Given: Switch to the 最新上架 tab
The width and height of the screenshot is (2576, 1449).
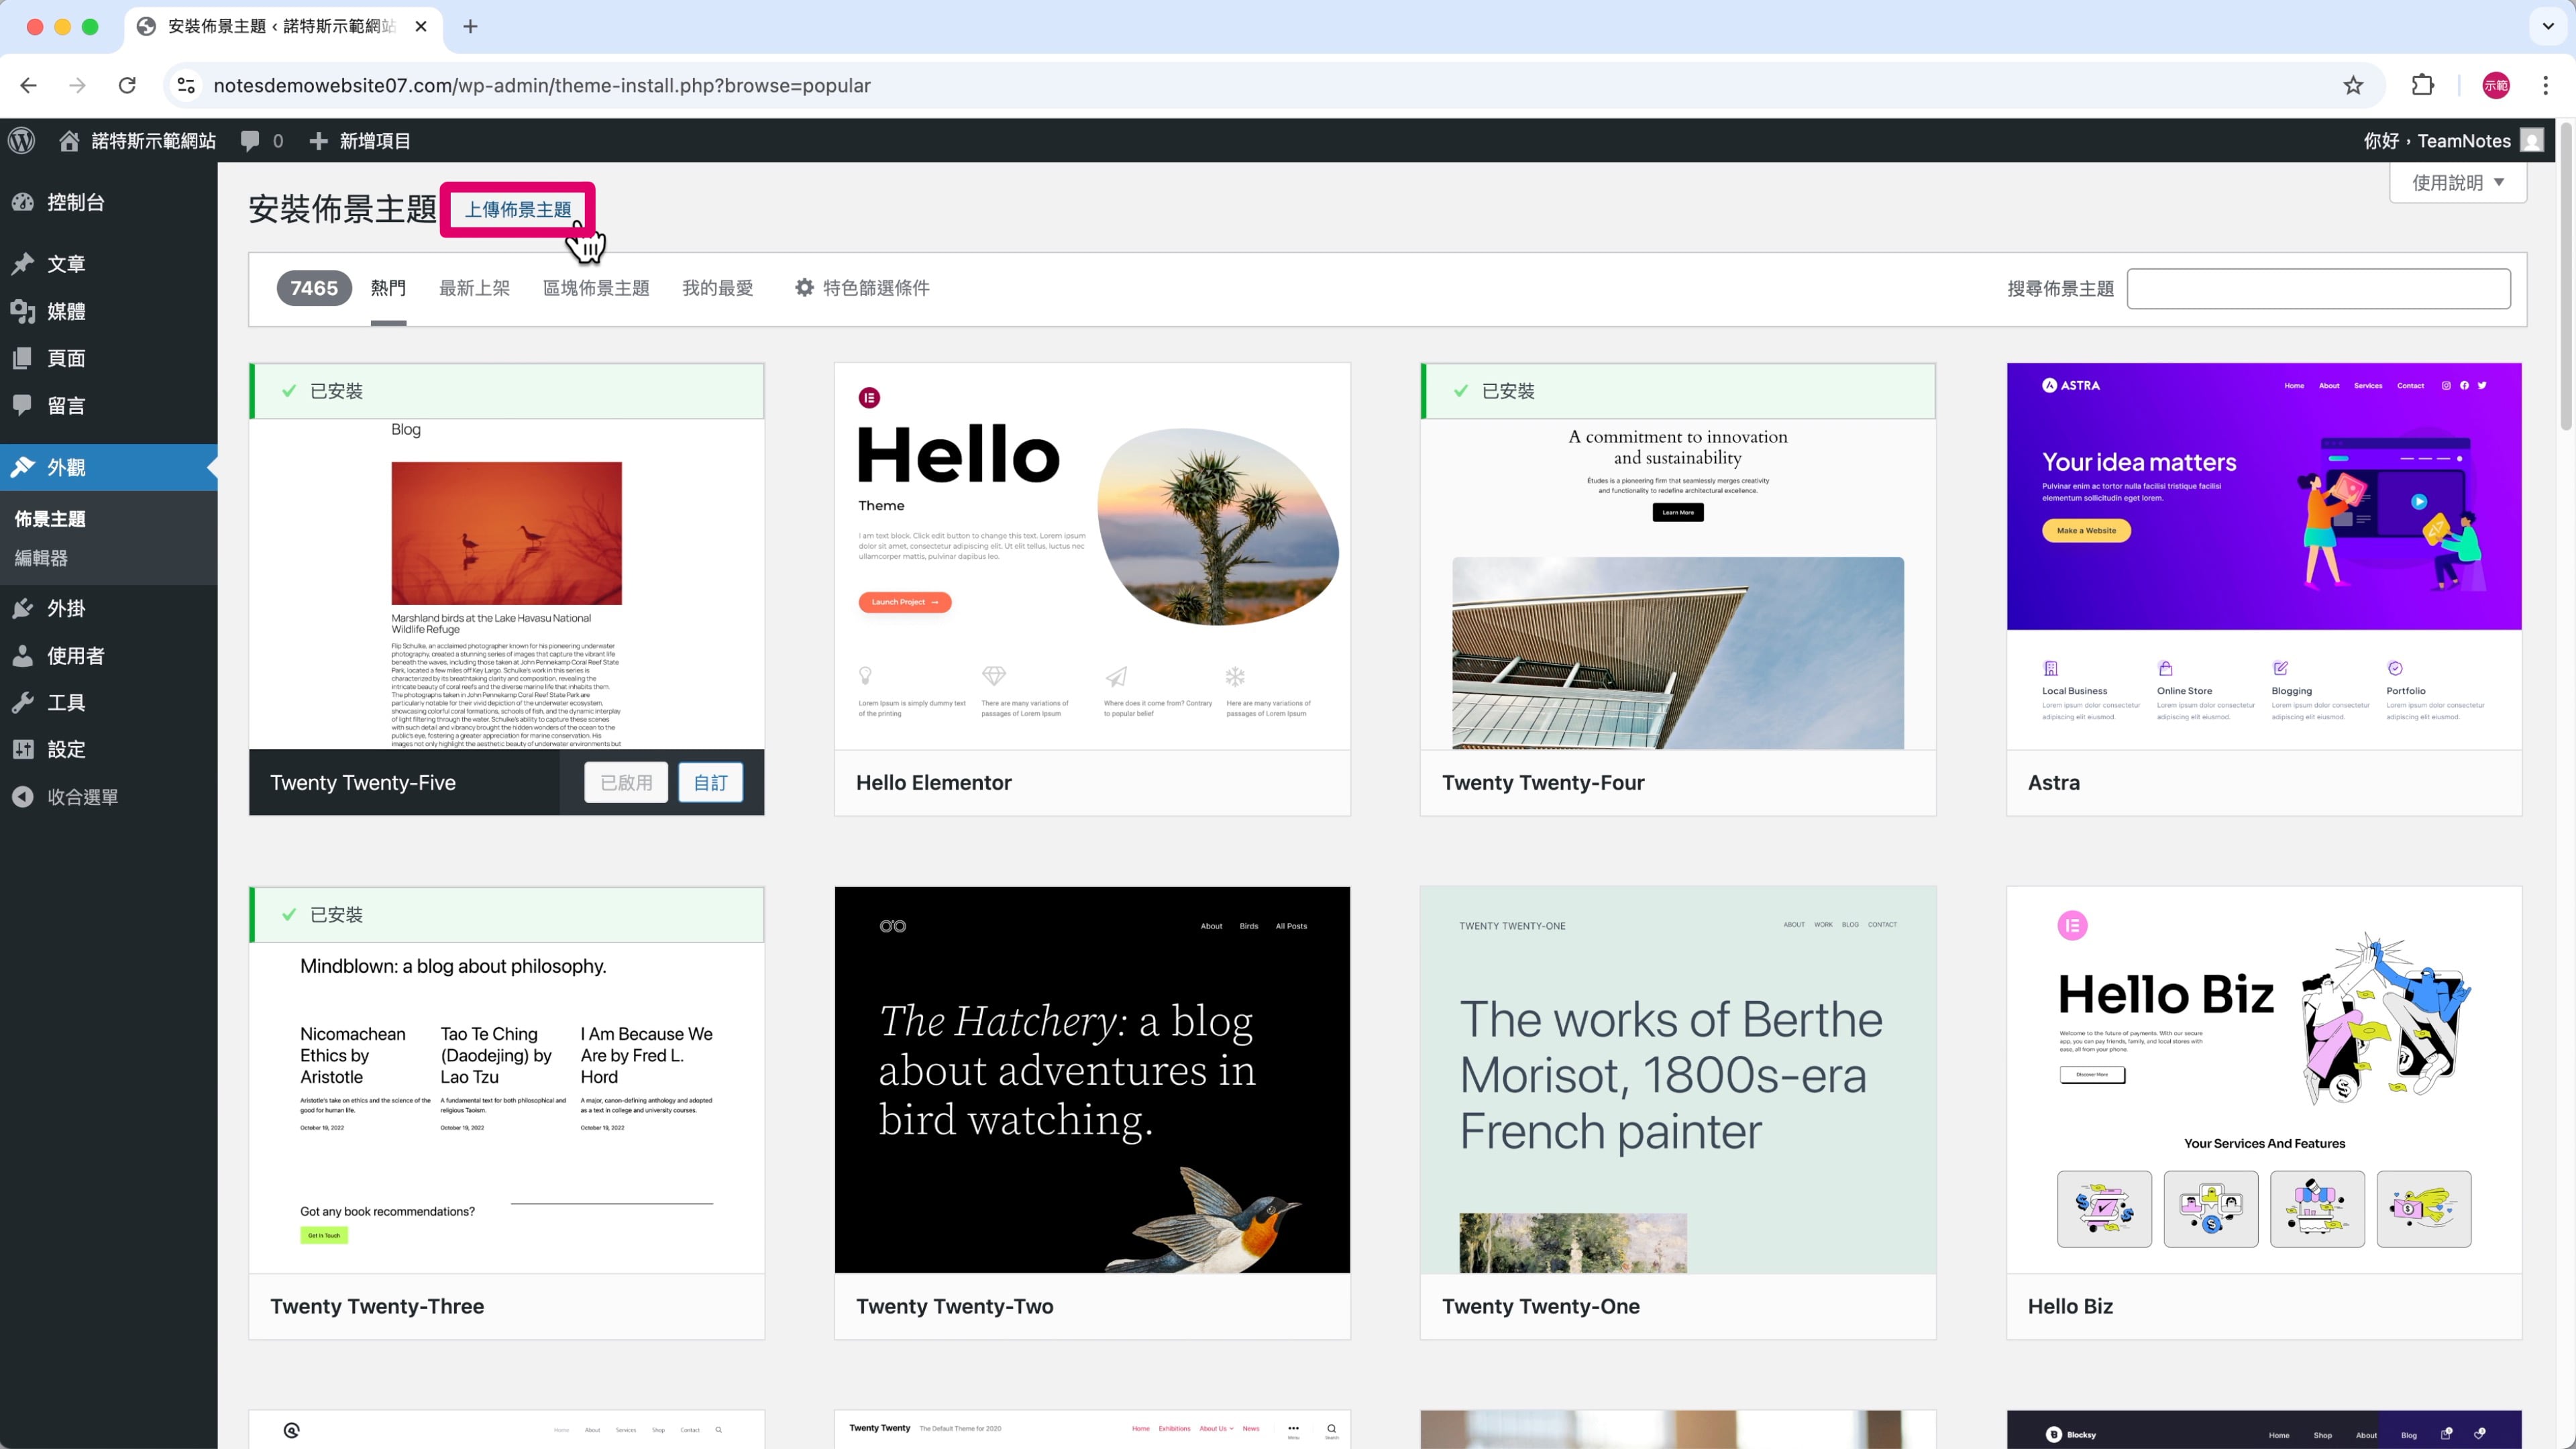Looking at the screenshot, I should (474, 288).
